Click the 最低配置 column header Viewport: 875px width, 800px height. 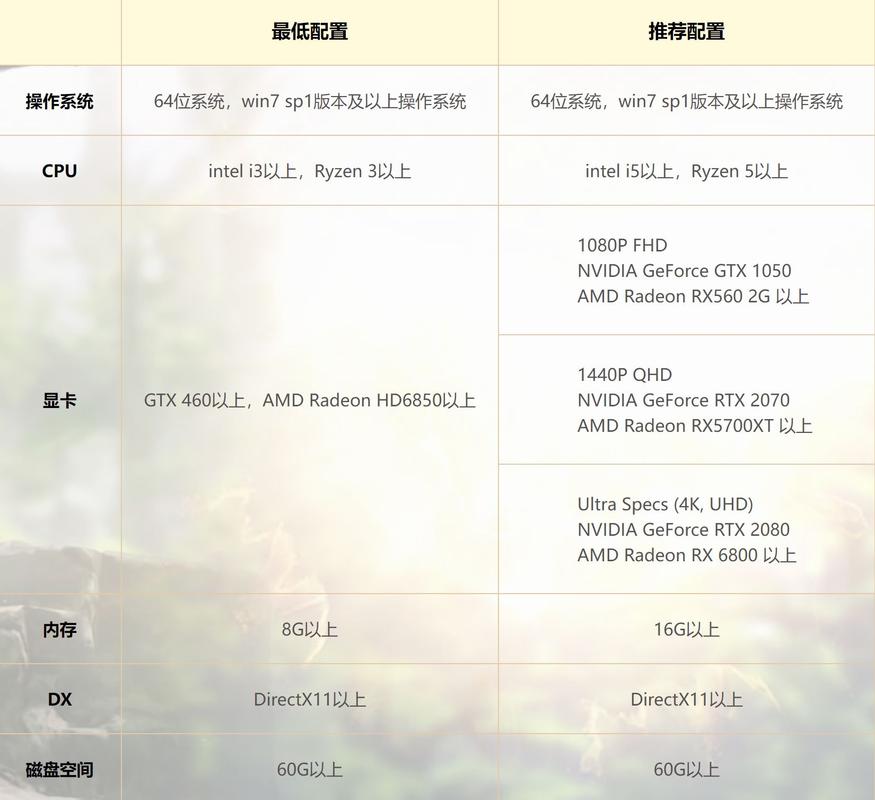pyautogui.click(x=308, y=31)
